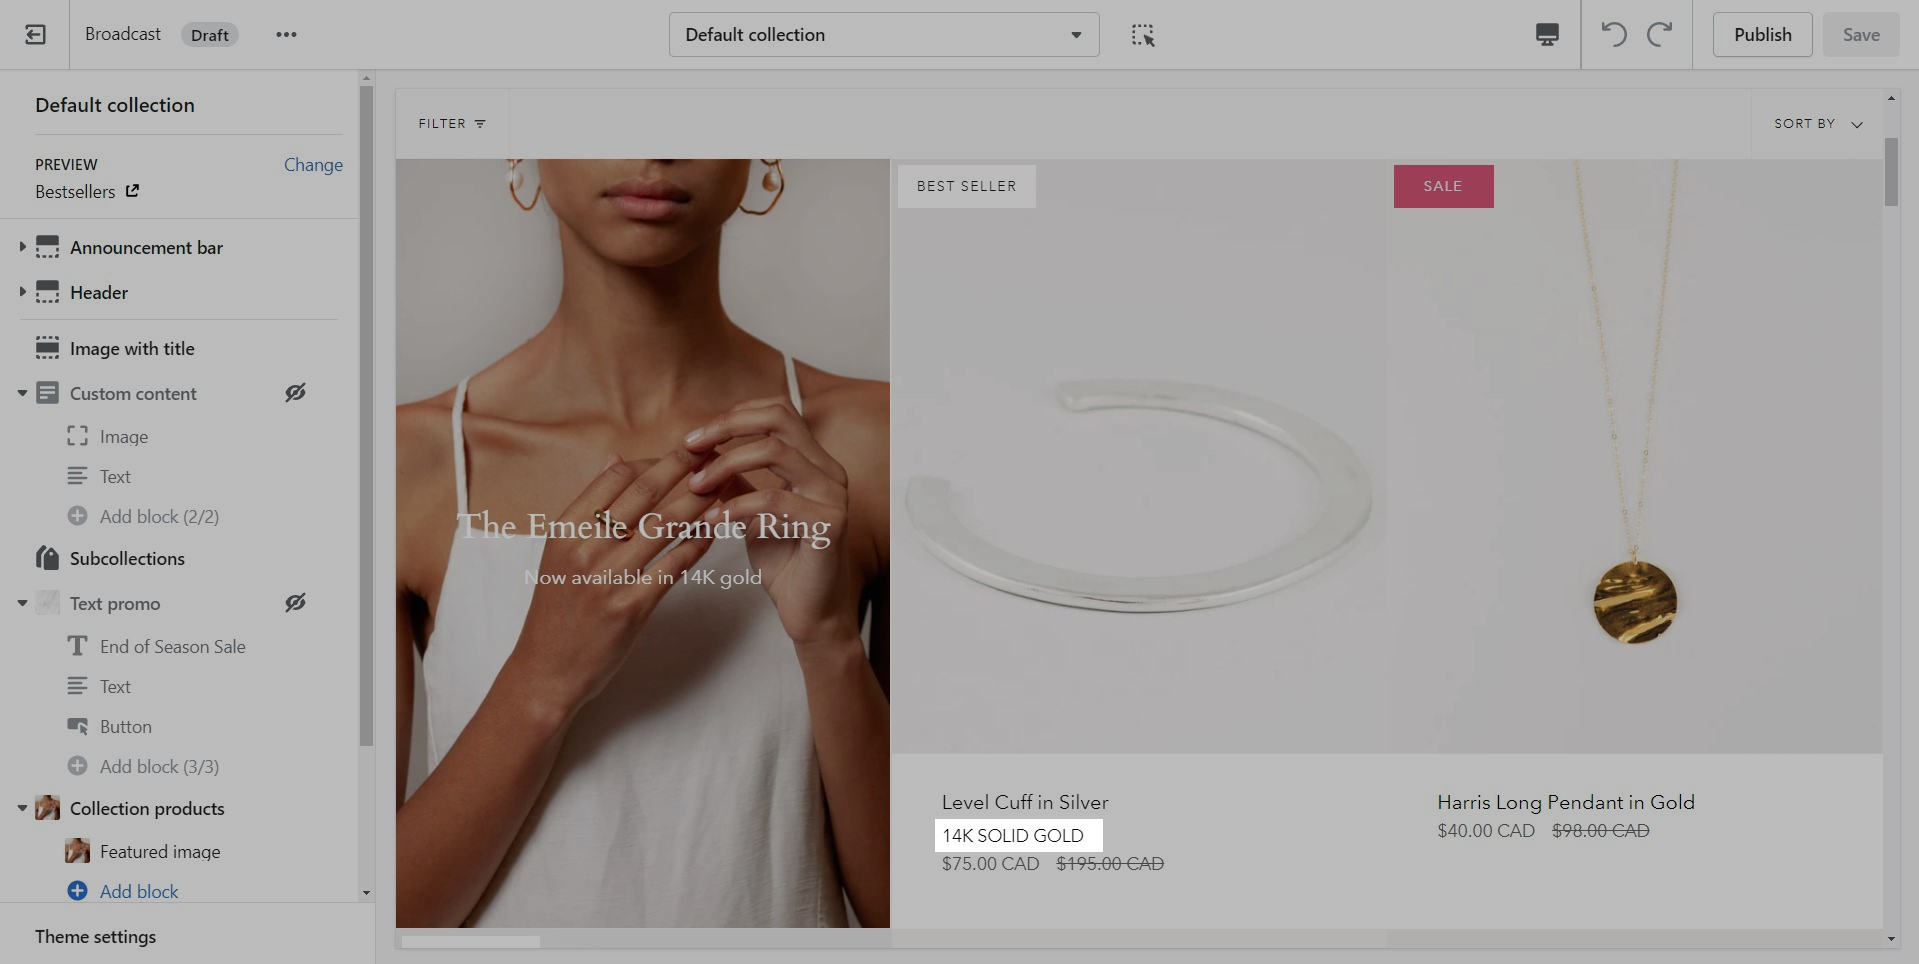Open Bestsellers preview external link icon
1919x964 pixels.
(x=132, y=191)
